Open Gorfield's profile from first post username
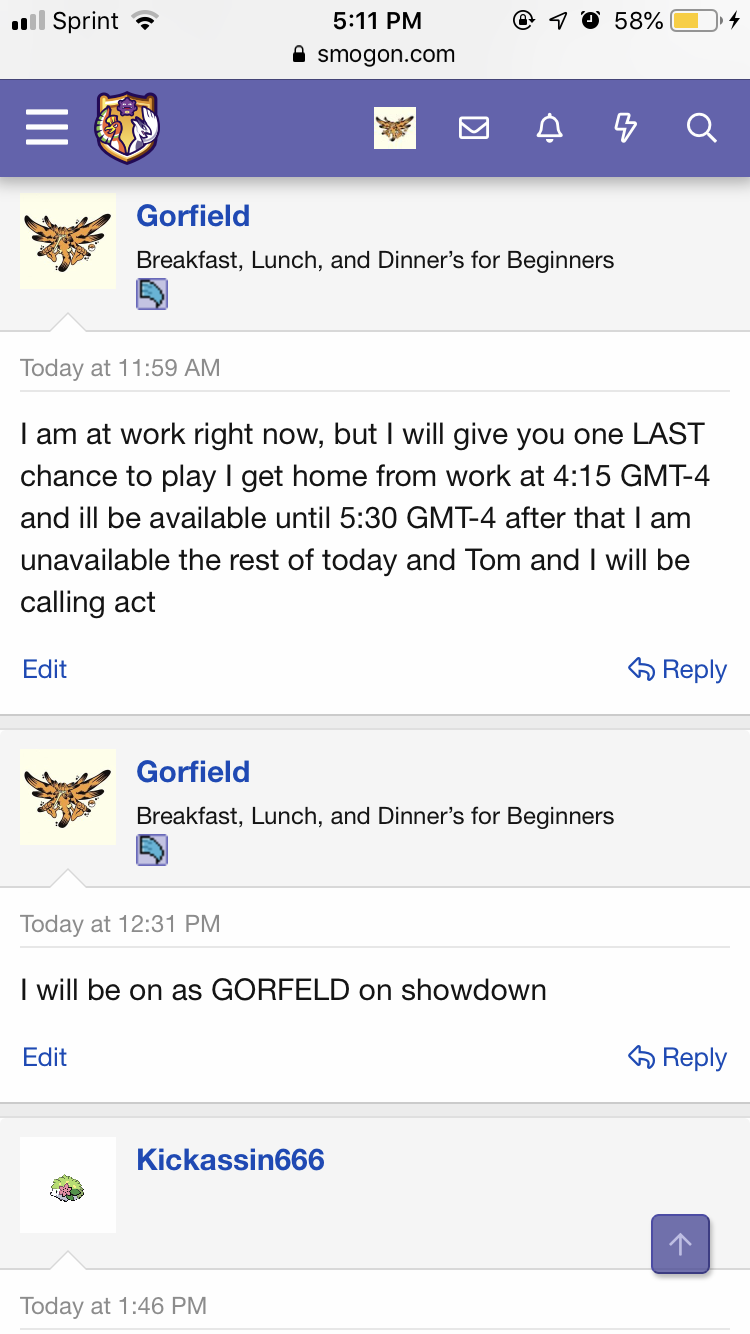The width and height of the screenshot is (750, 1334). click(193, 216)
